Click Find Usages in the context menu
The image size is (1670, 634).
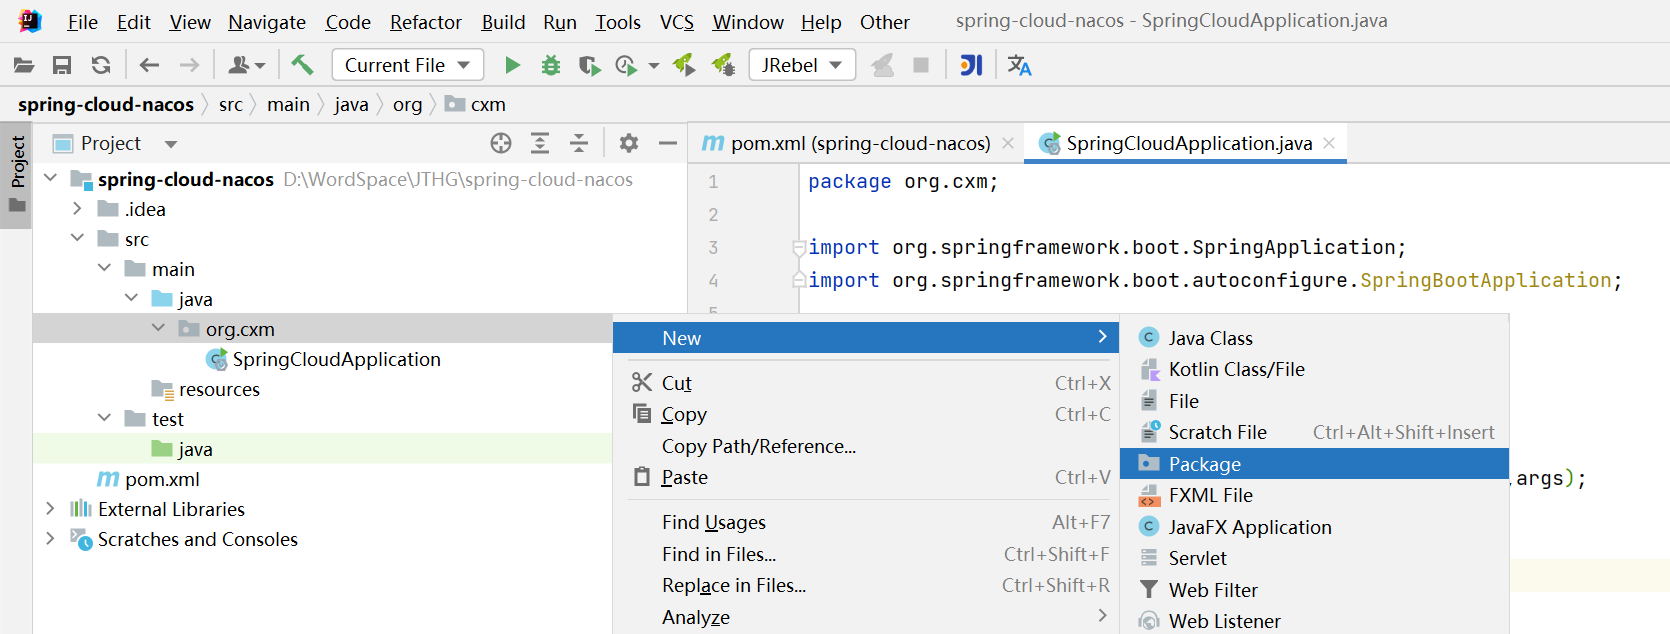[866, 522]
